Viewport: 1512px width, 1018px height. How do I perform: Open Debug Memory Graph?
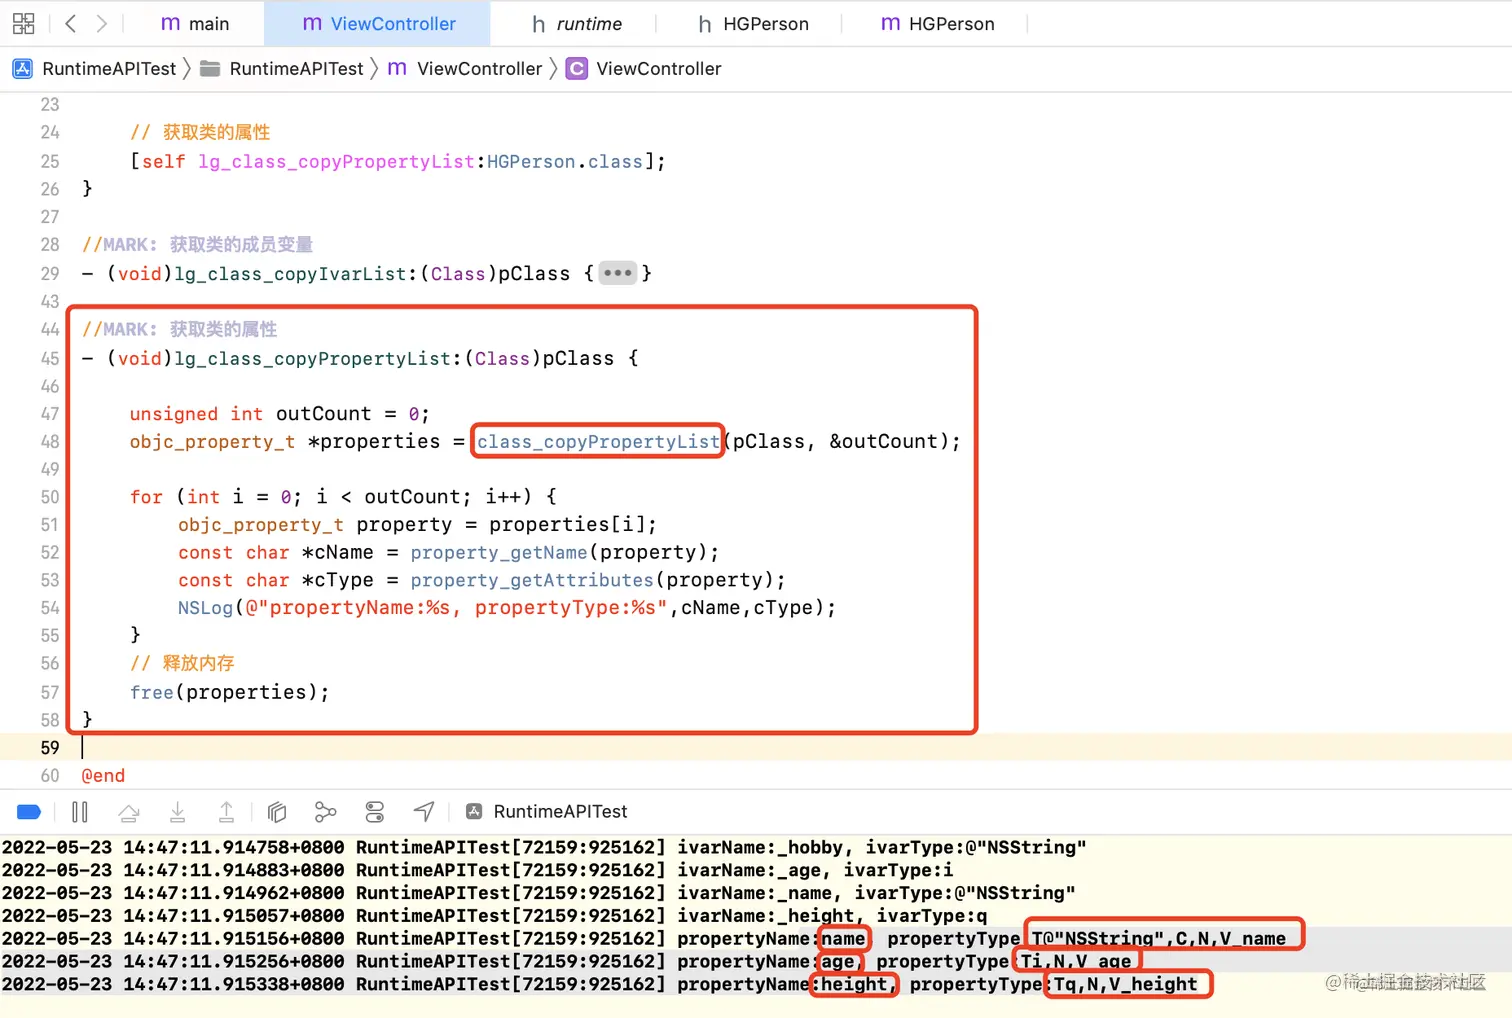[325, 812]
